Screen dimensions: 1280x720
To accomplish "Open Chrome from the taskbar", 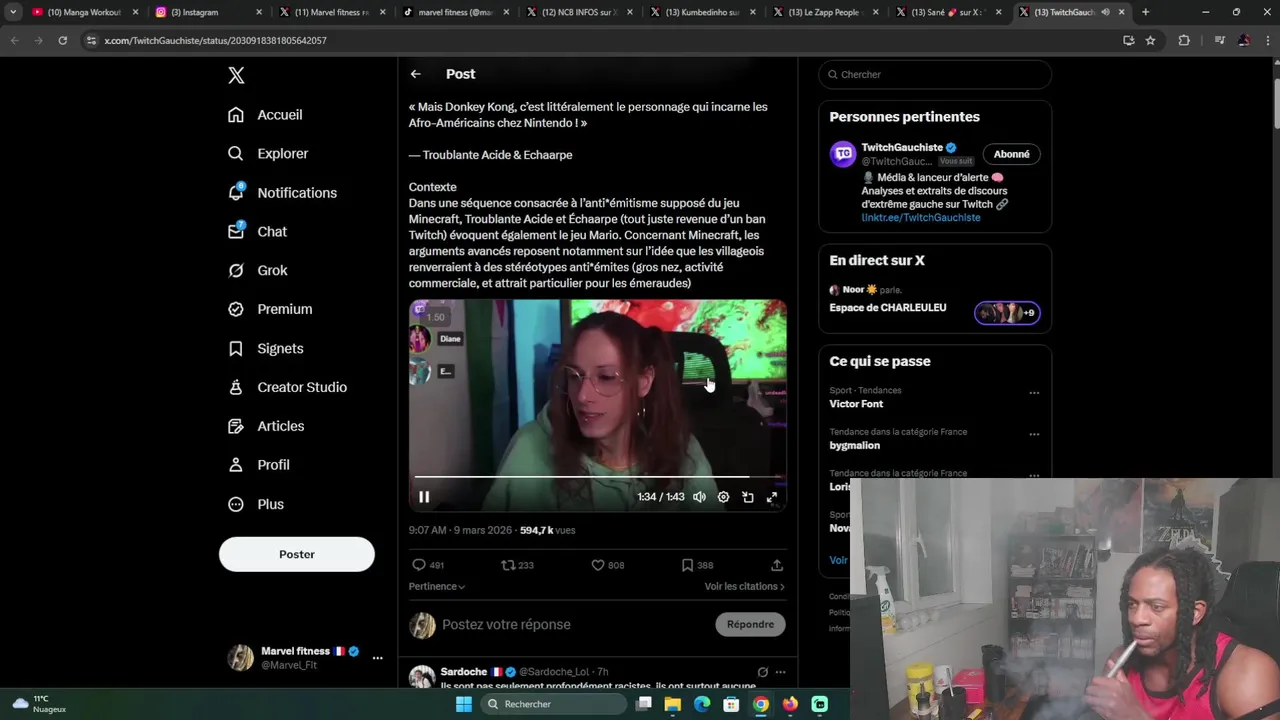I will coord(761,704).
